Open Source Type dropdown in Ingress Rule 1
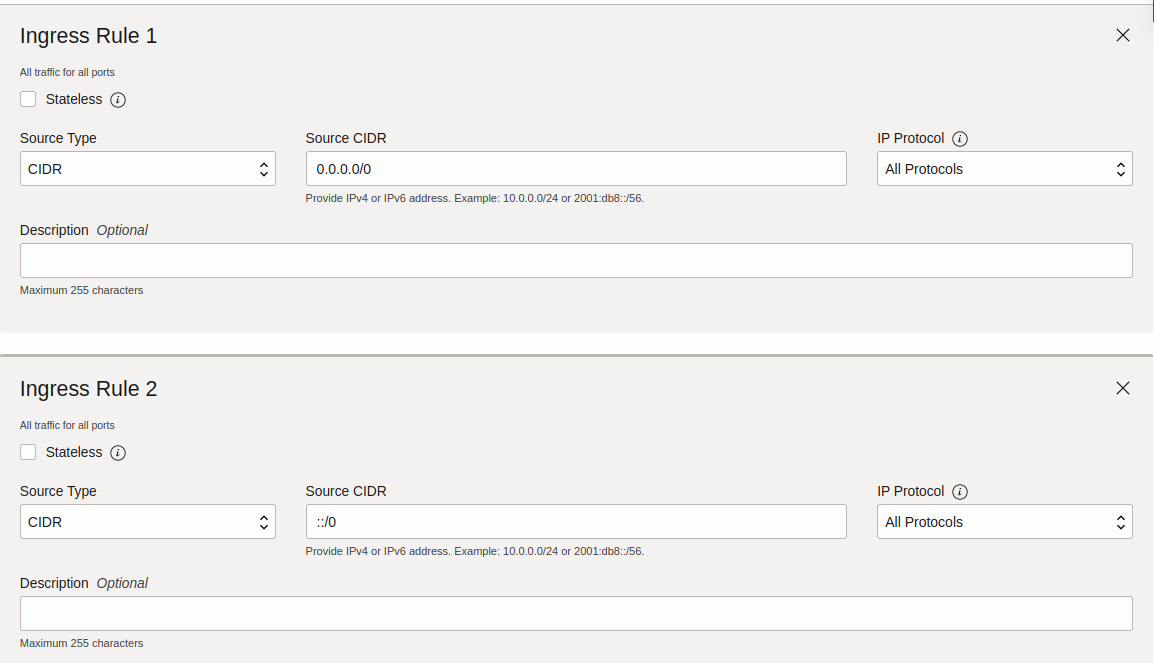 [148, 169]
